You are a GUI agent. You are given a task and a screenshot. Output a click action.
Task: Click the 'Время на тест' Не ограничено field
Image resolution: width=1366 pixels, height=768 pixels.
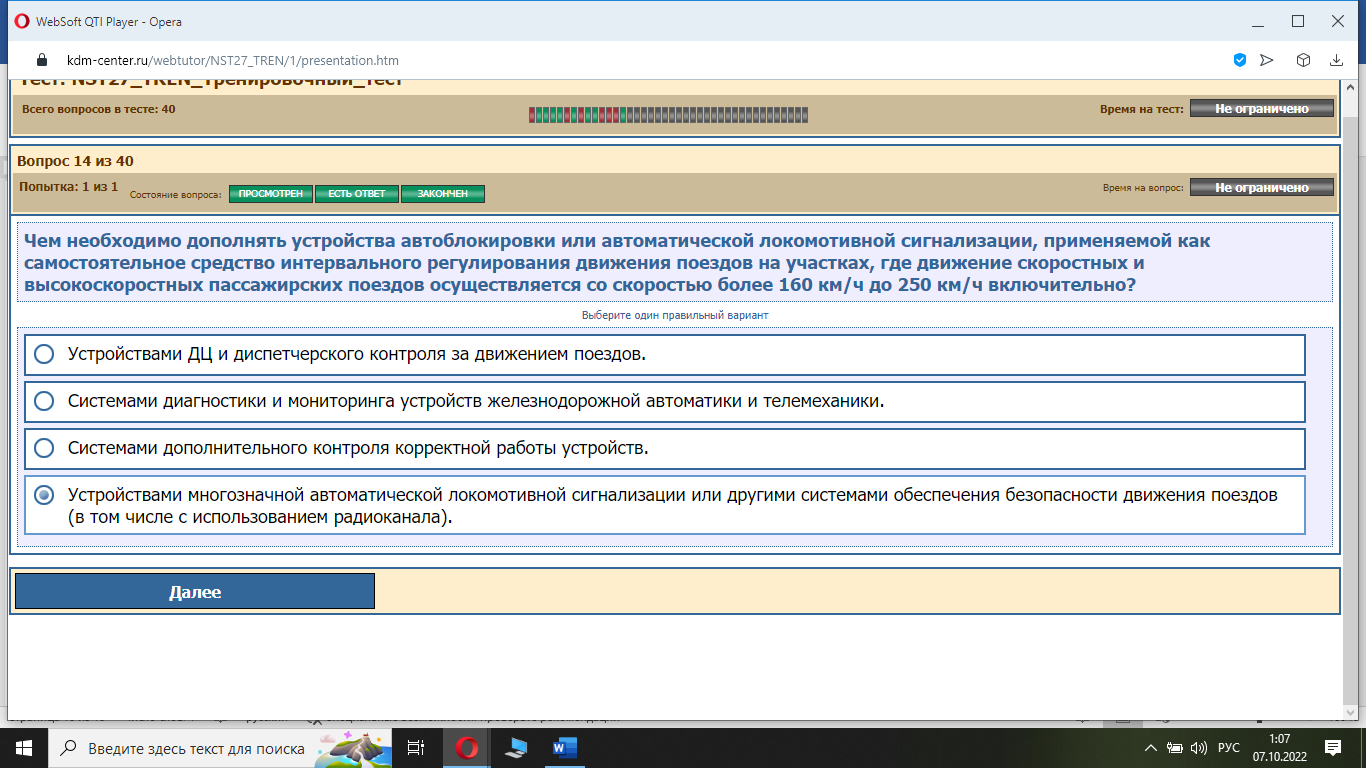[1262, 109]
